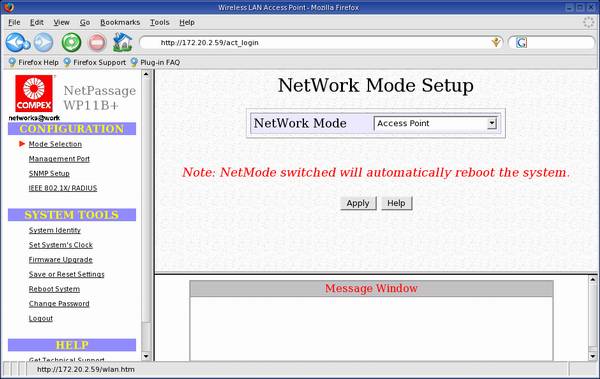Click the Message Window title
Viewport: 600px width, 379px height.
coord(371,288)
